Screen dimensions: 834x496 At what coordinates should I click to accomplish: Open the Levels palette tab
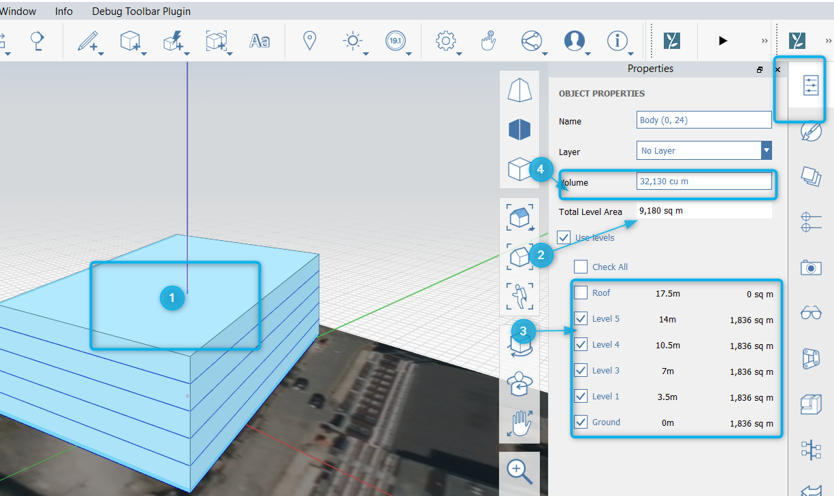pos(811,222)
